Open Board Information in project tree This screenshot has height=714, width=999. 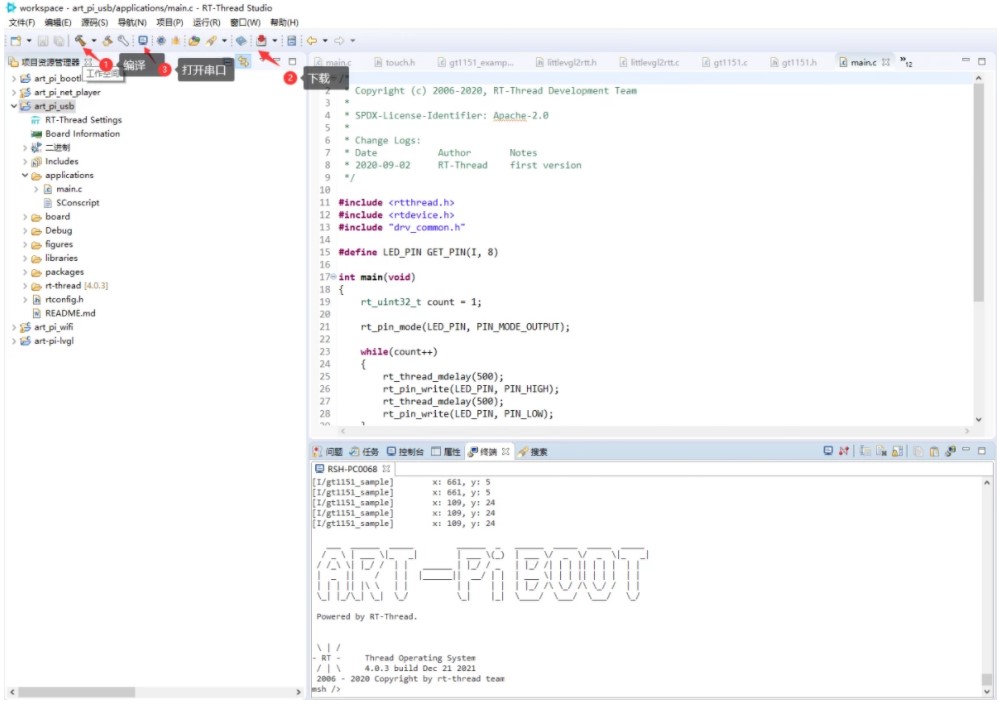click(x=82, y=134)
